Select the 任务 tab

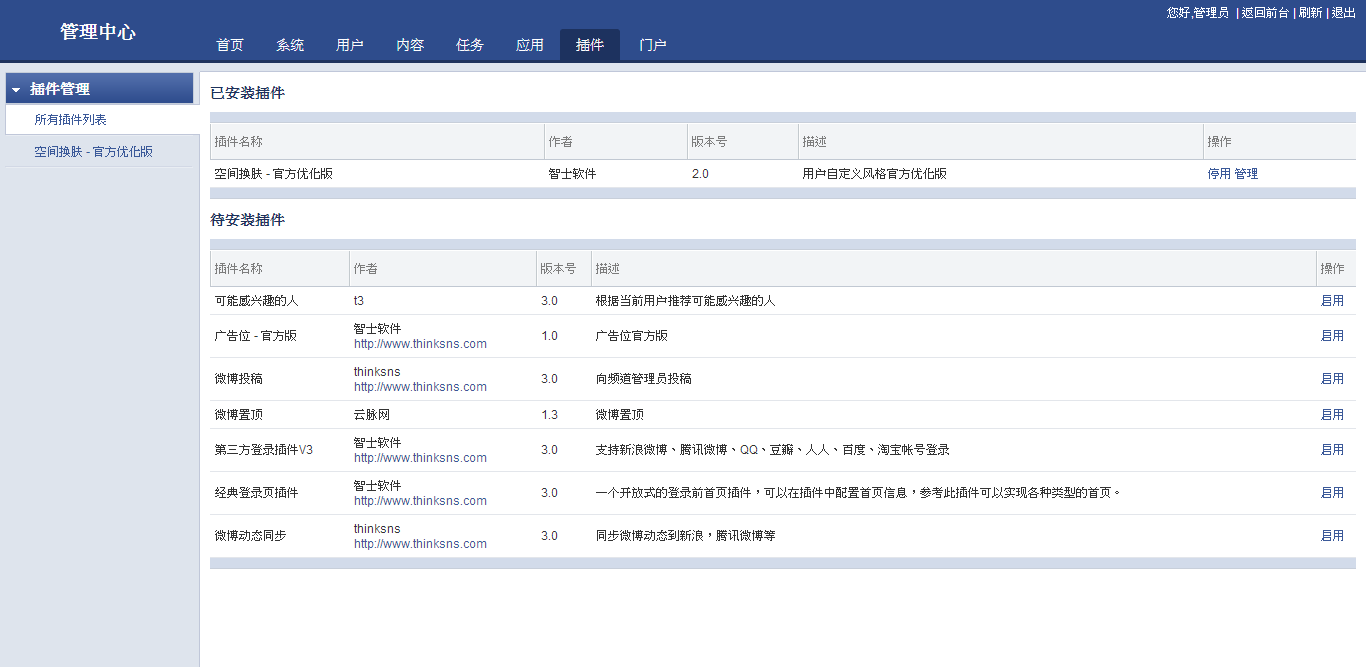[x=470, y=45]
